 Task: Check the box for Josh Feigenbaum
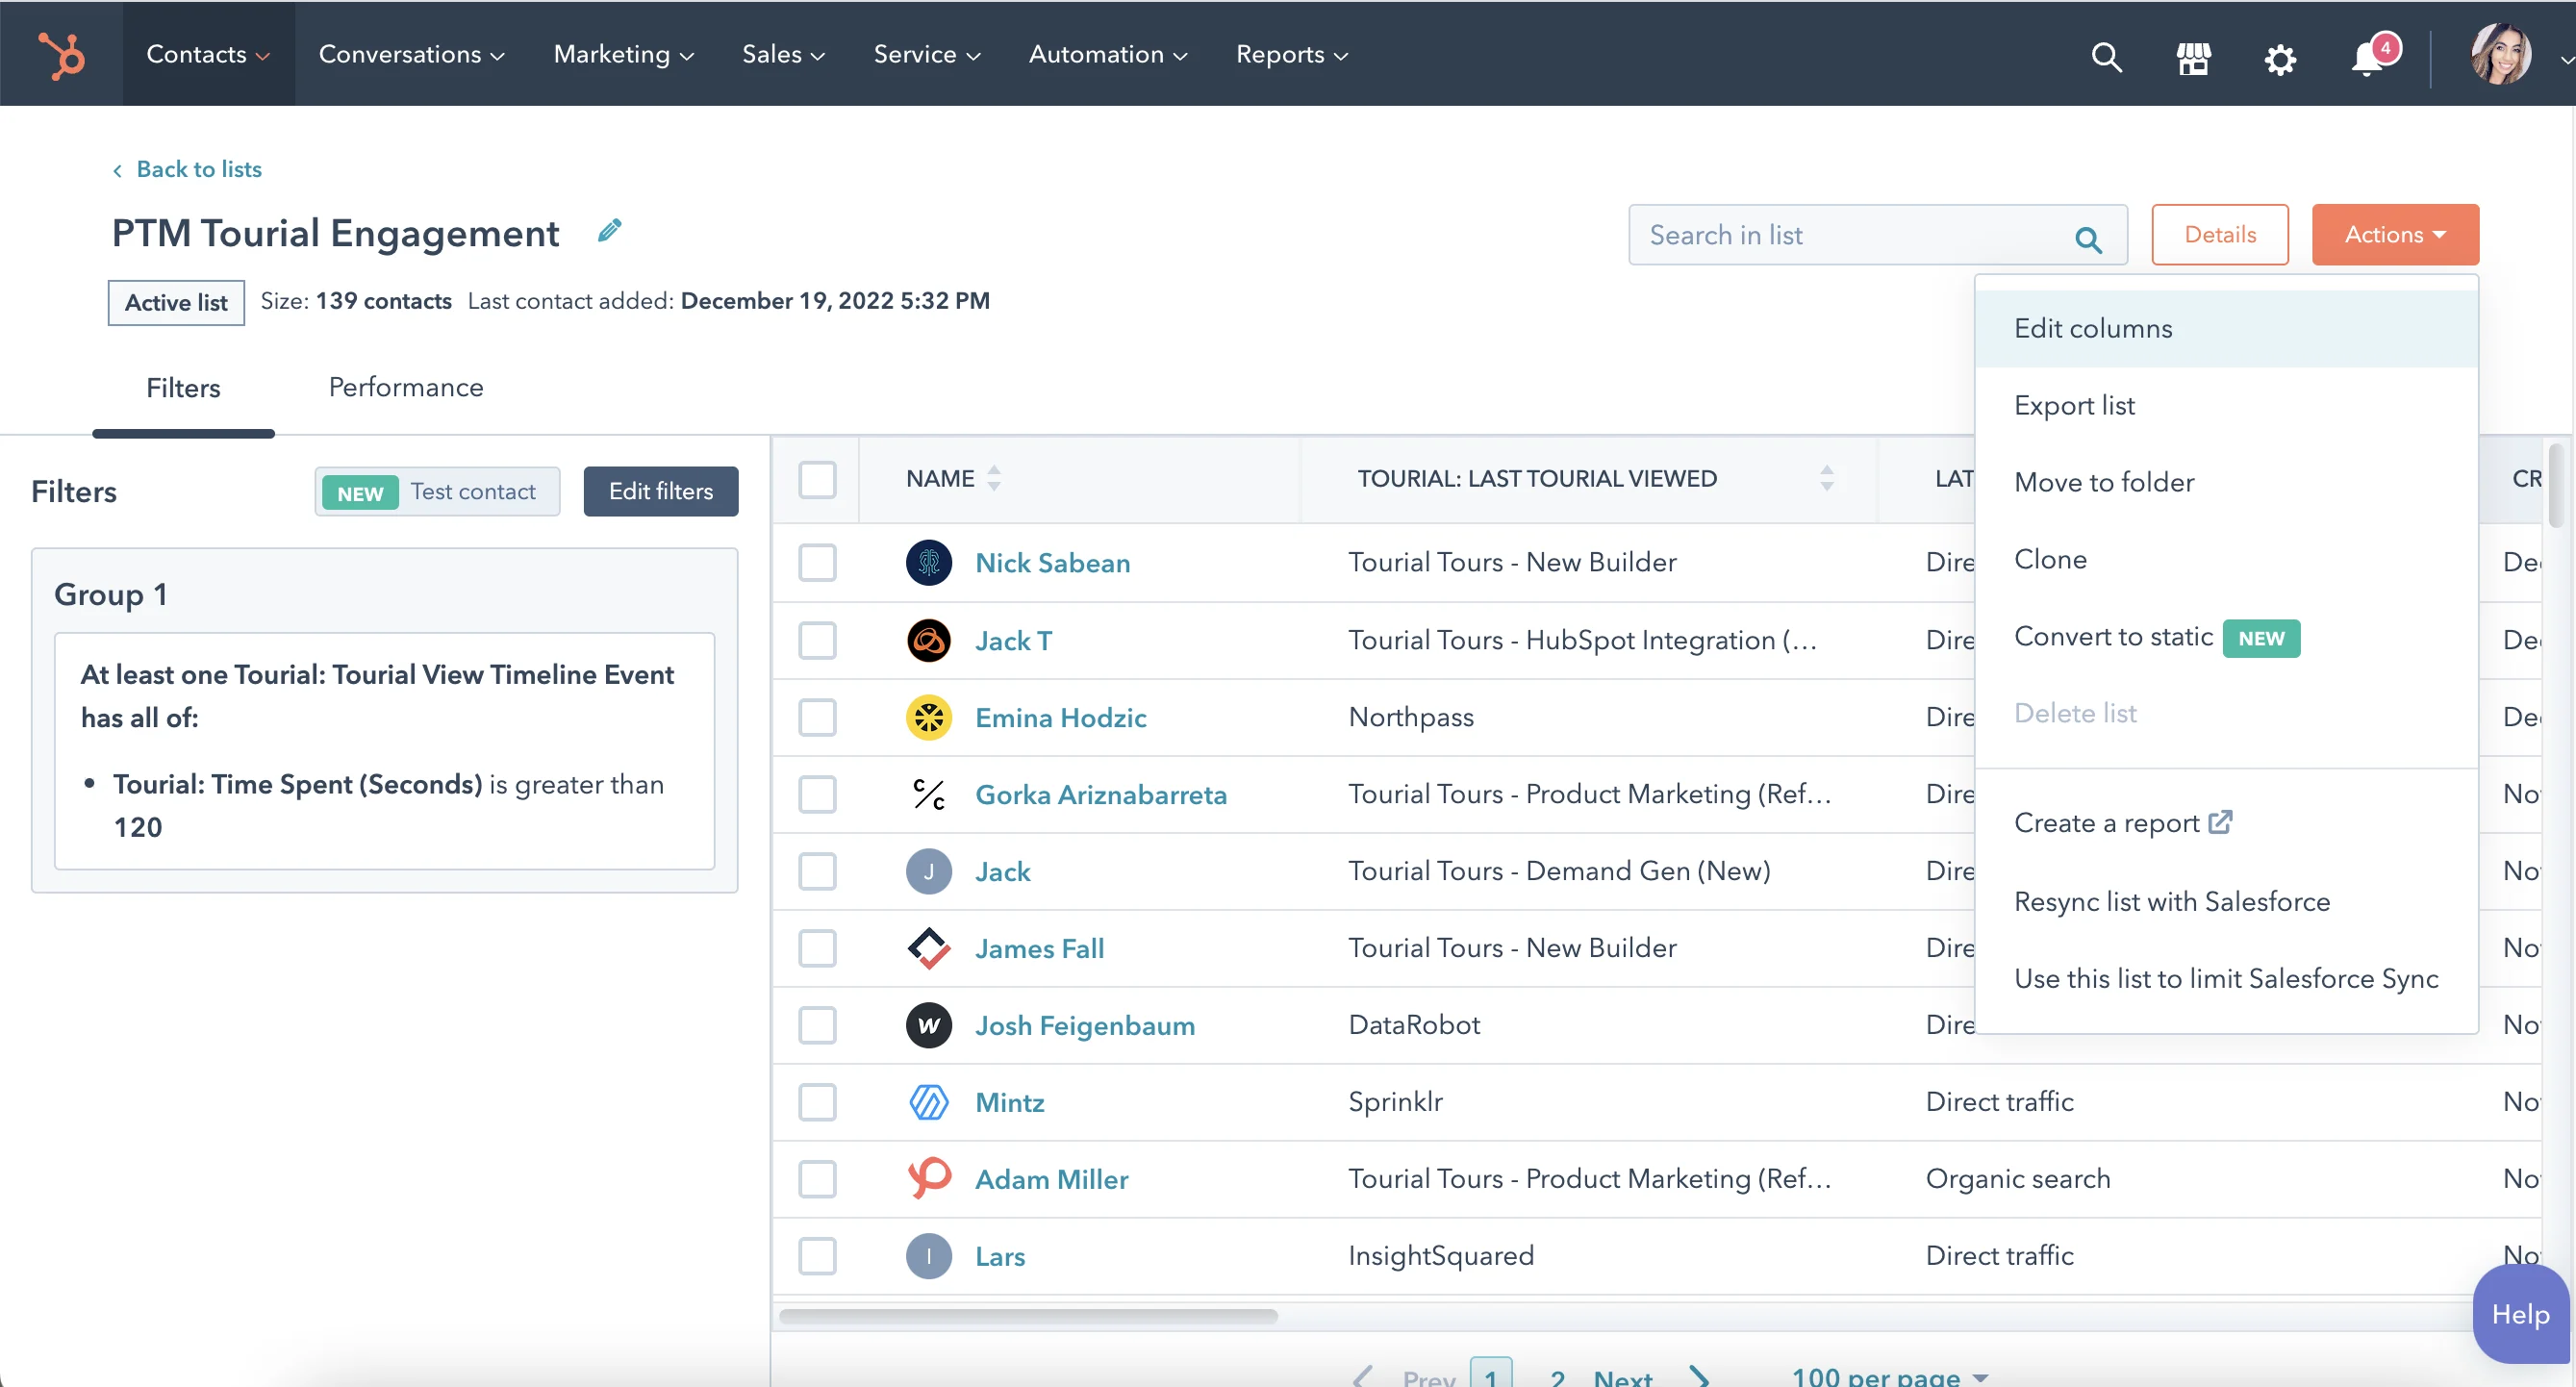point(817,1025)
